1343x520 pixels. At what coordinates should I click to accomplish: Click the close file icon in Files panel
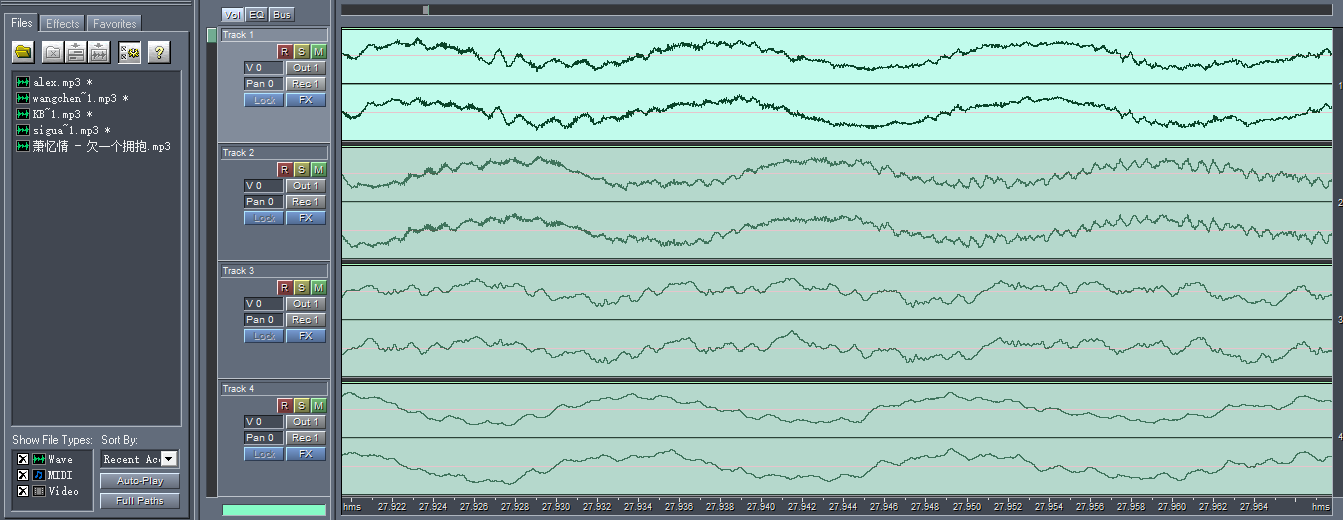tap(53, 52)
